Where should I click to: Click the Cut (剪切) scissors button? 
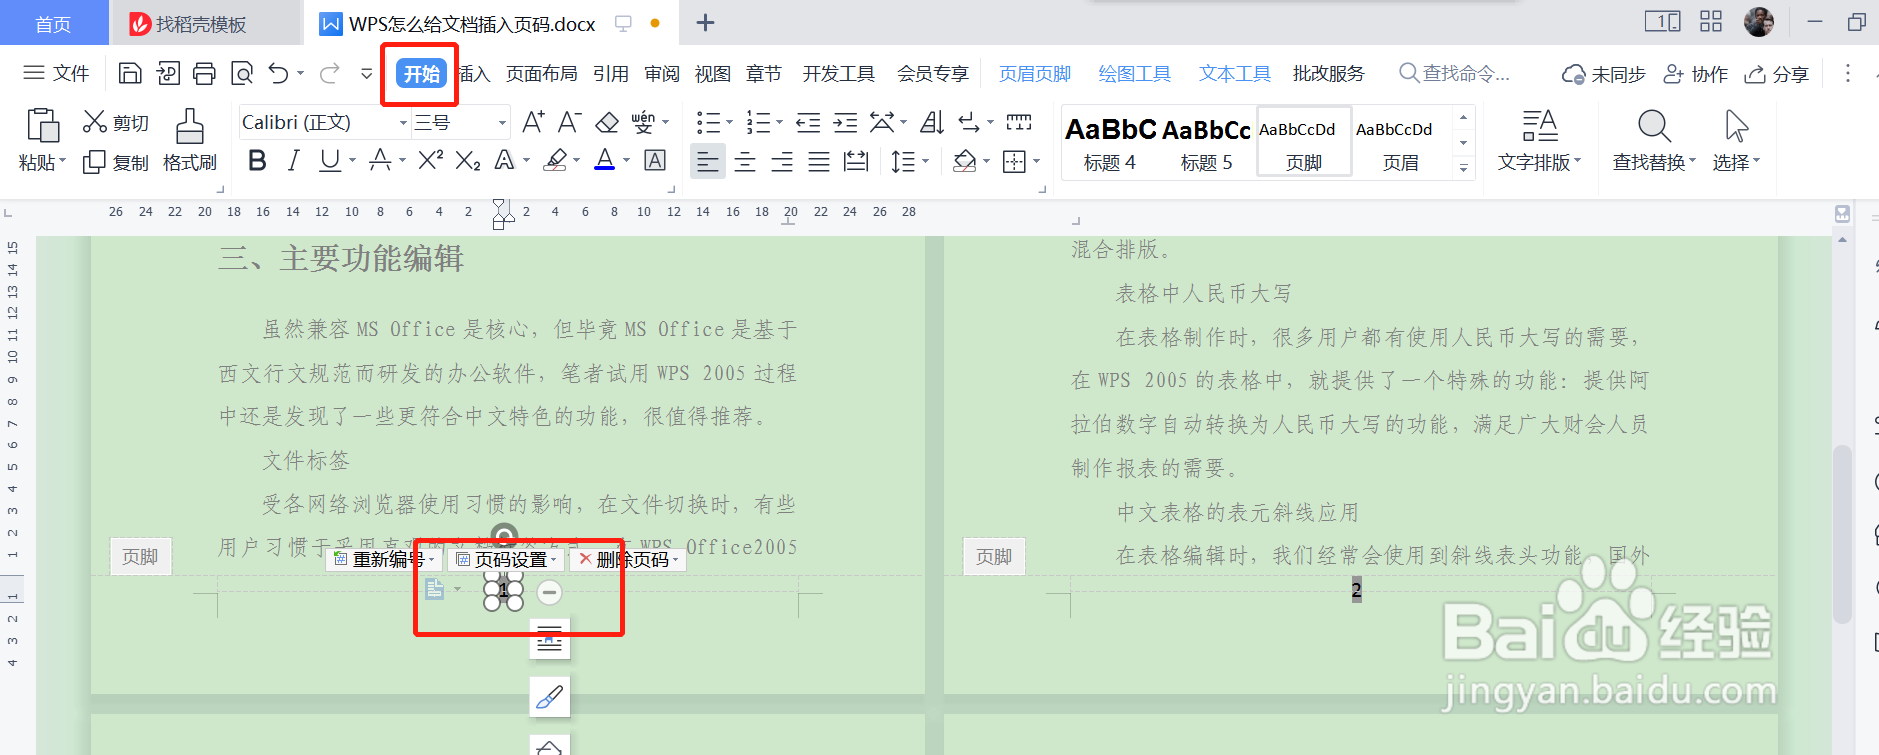click(x=115, y=122)
